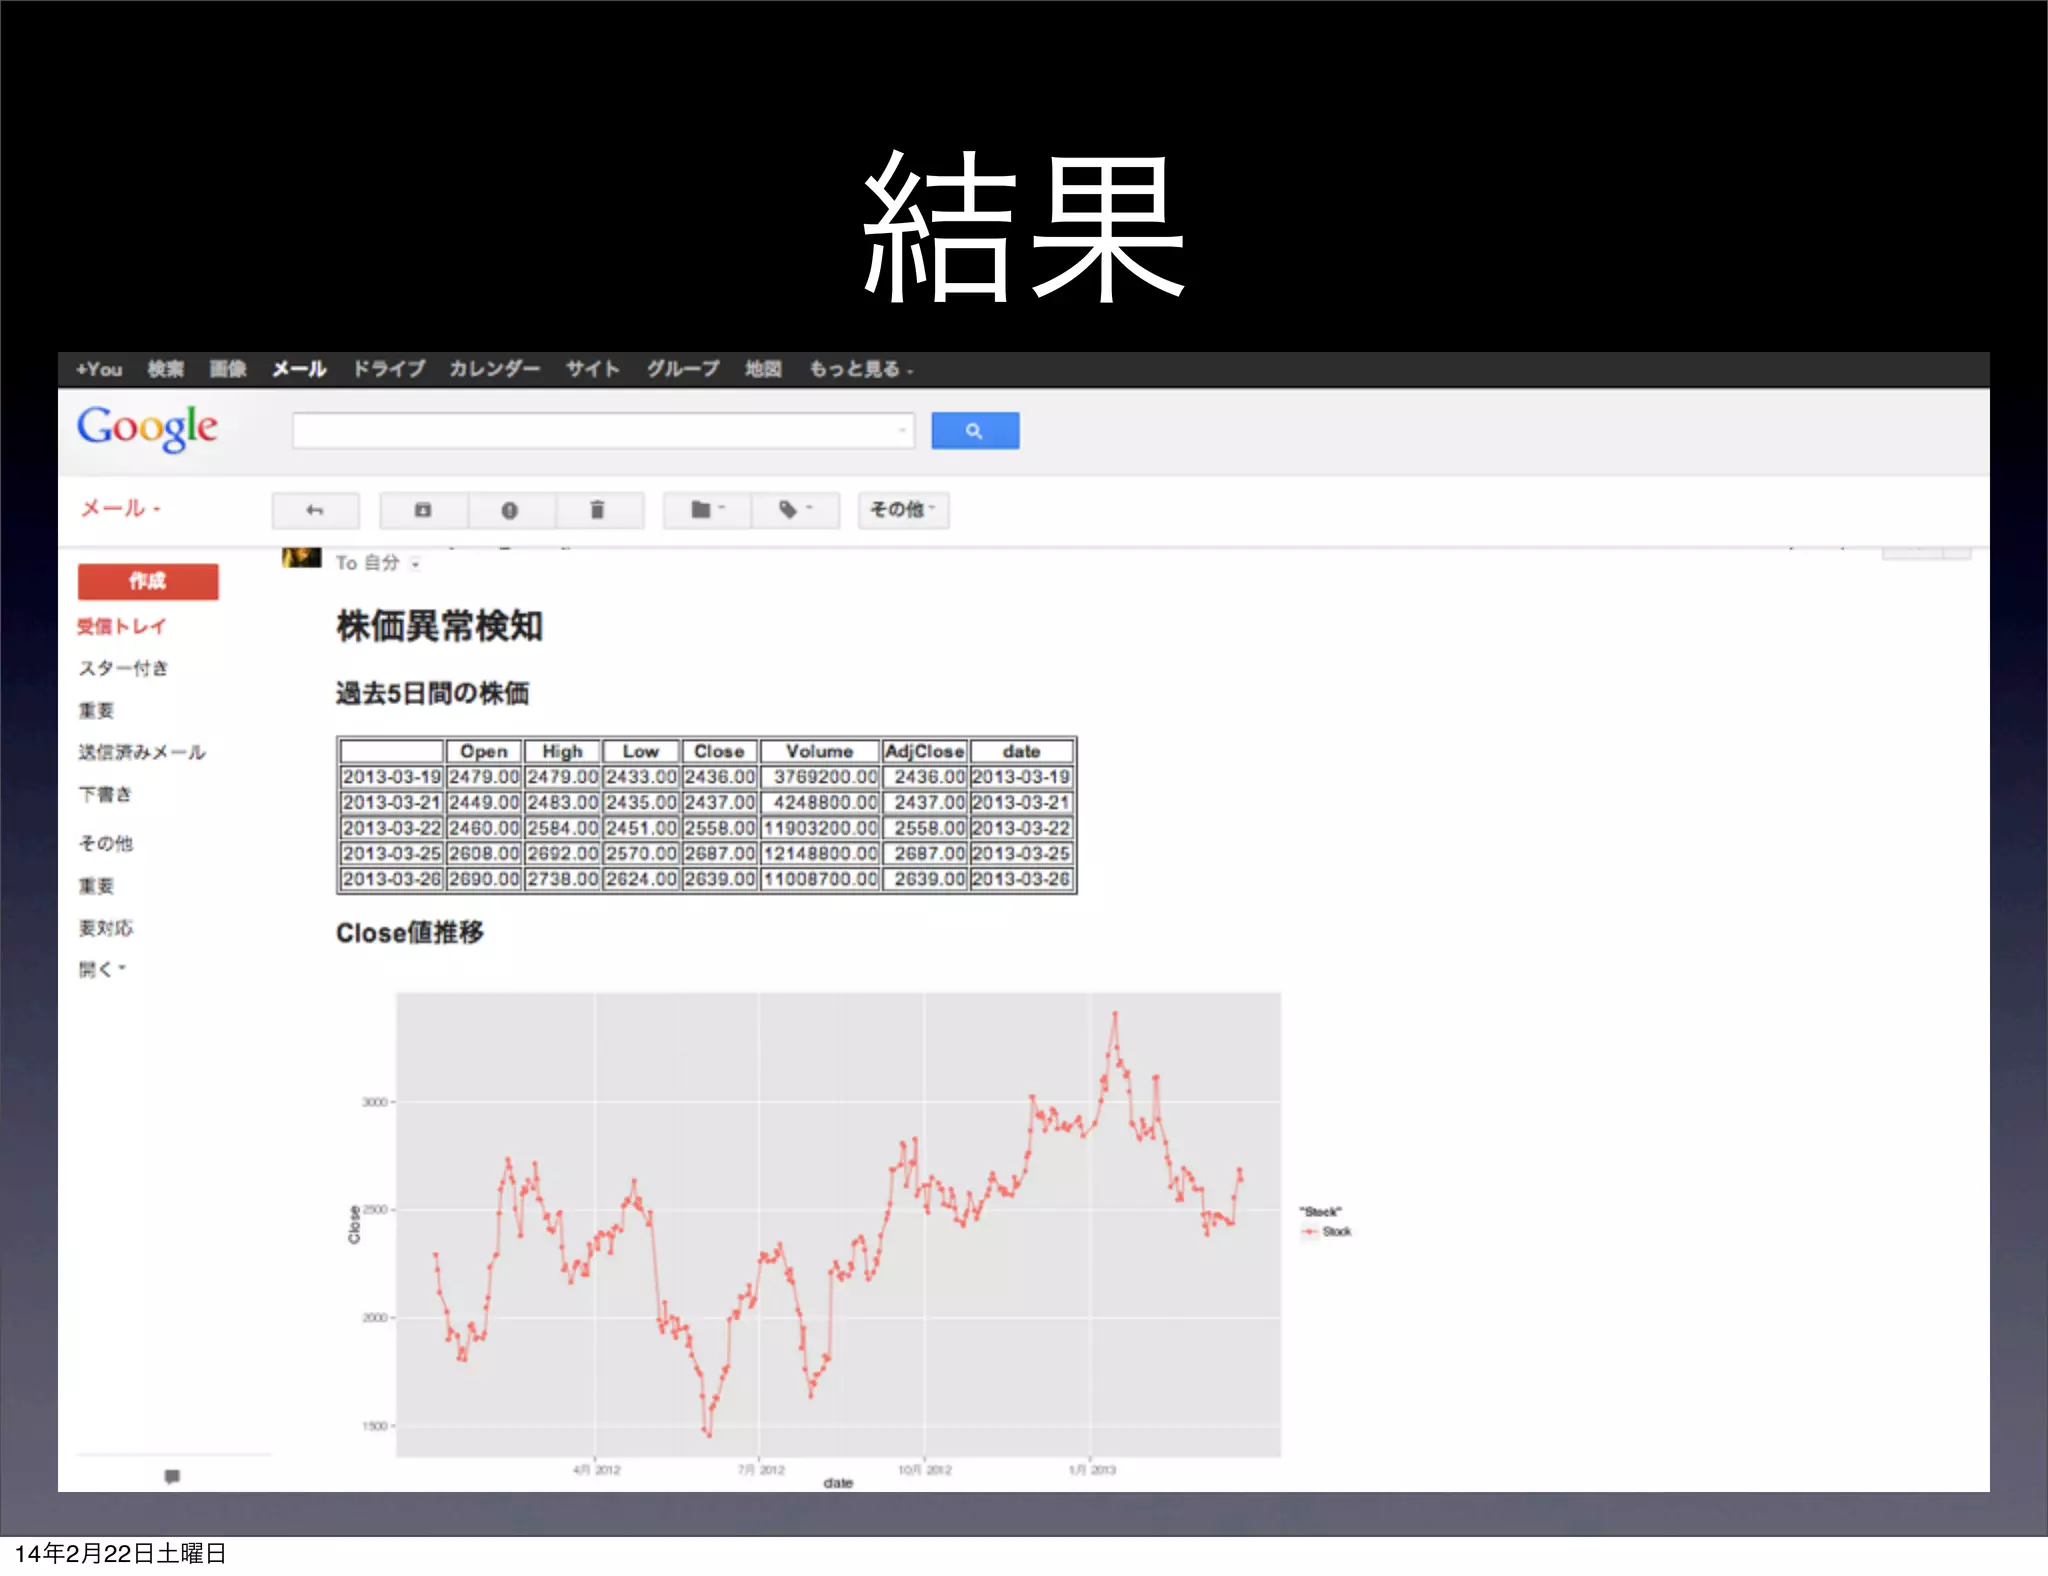Viewport: 2048px width, 1576px height.
Task: Click the Low column header
Action: (641, 751)
